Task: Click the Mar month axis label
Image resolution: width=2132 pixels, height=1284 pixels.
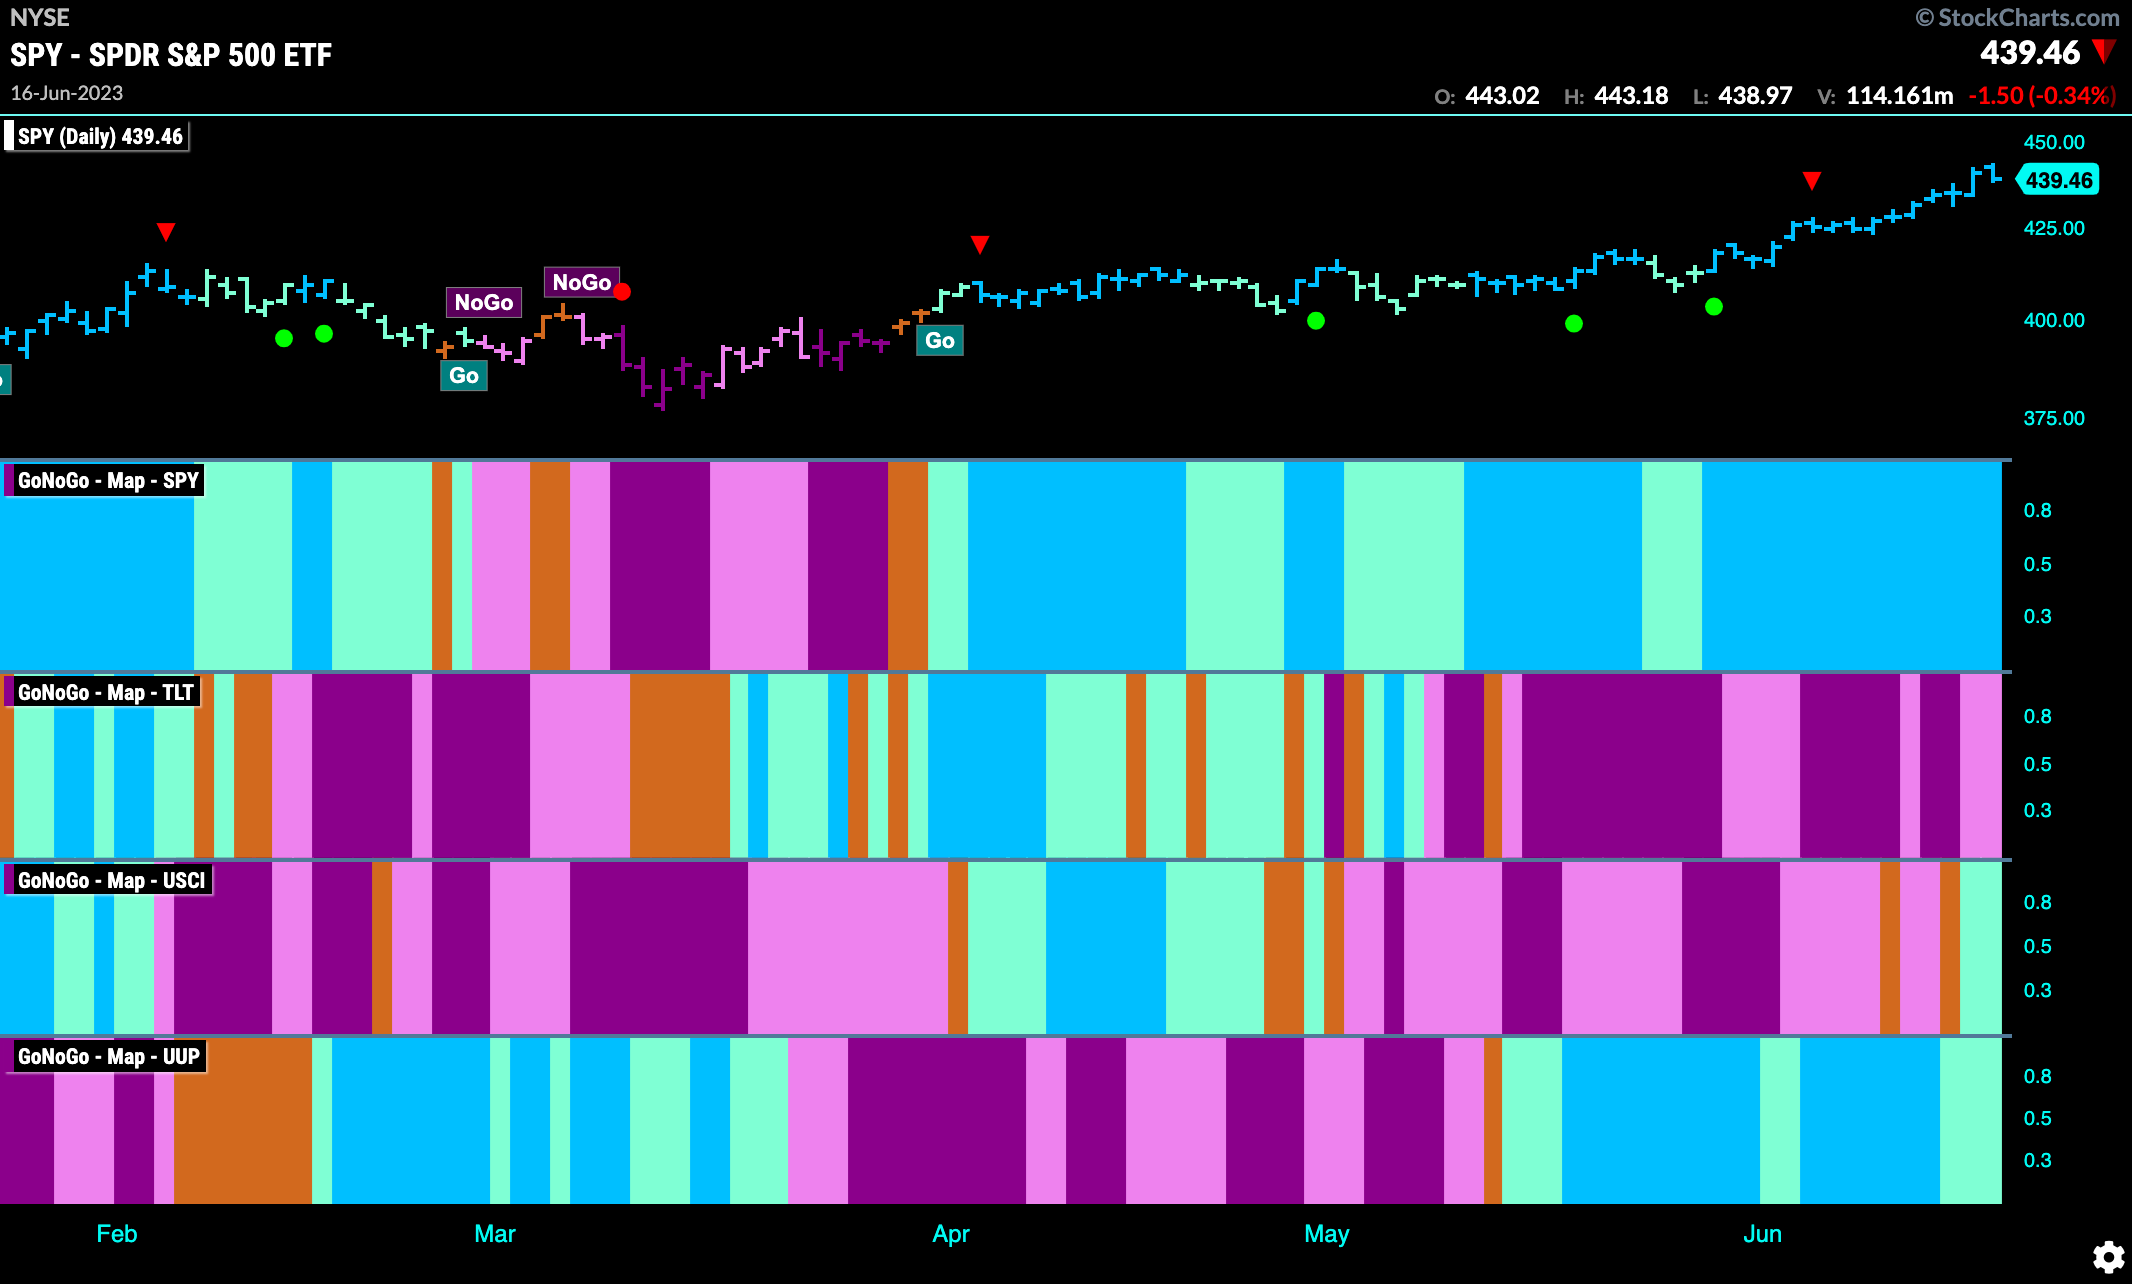Action: [495, 1234]
